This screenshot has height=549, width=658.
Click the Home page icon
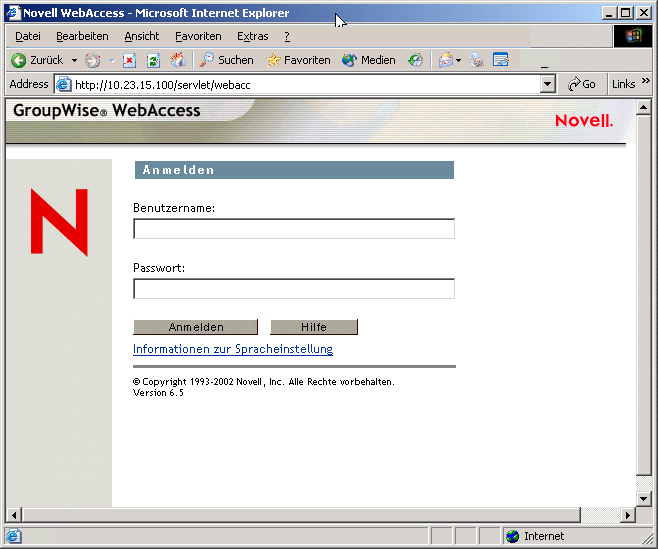tap(178, 60)
